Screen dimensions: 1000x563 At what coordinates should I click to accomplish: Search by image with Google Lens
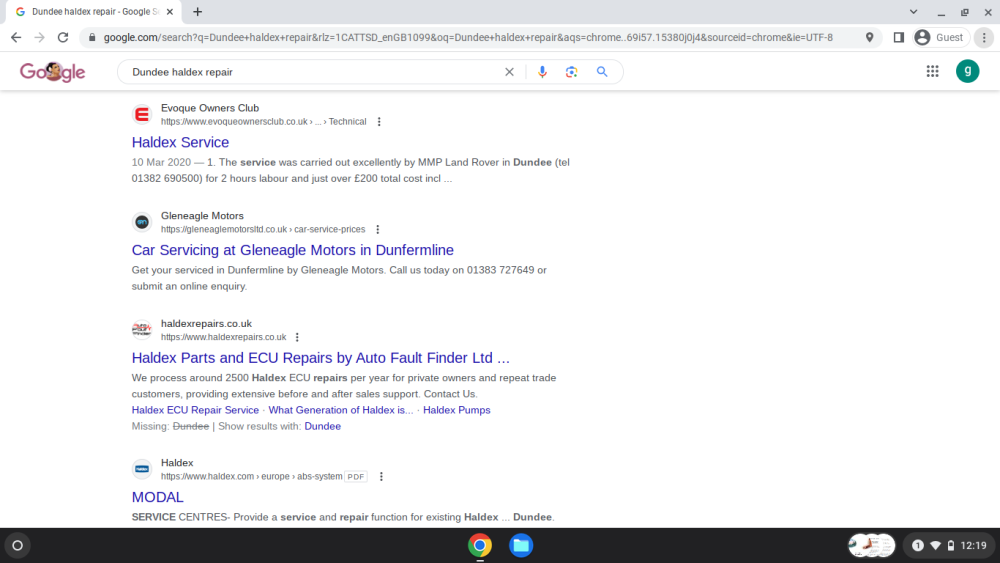[x=571, y=72]
